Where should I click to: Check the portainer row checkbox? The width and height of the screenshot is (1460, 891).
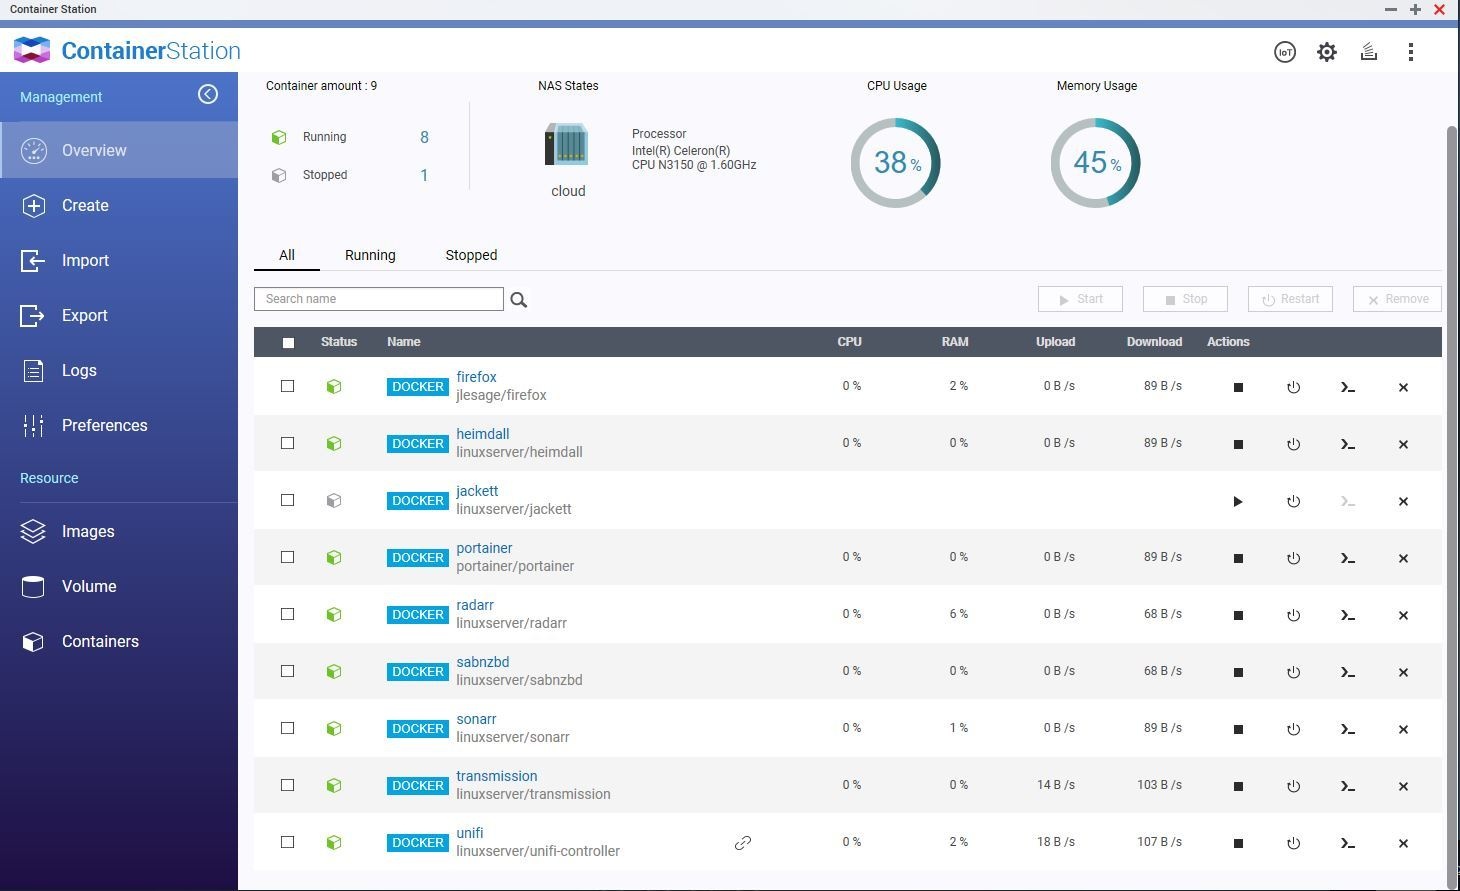pyautogui.click(x=287, y=557)
